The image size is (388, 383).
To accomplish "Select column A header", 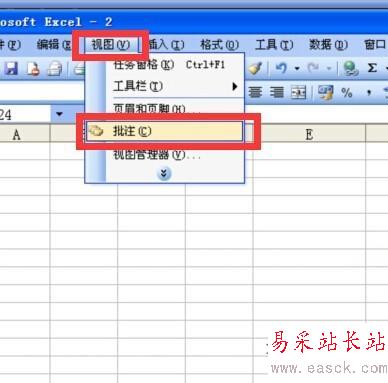I will (16, 135).
